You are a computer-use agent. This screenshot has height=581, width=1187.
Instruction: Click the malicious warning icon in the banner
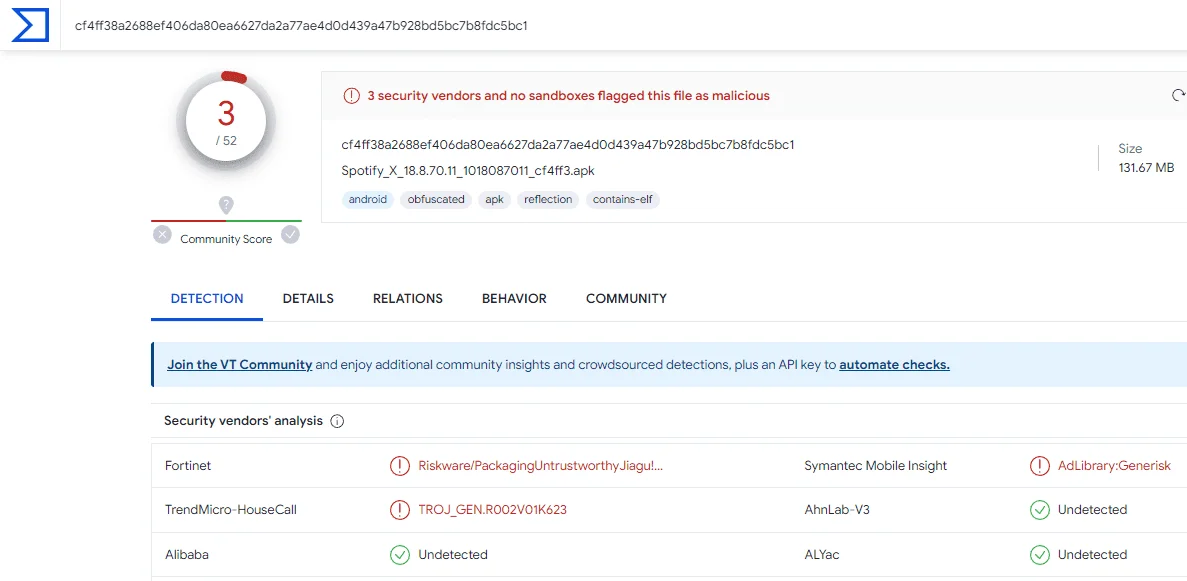[x=352, y=95]
